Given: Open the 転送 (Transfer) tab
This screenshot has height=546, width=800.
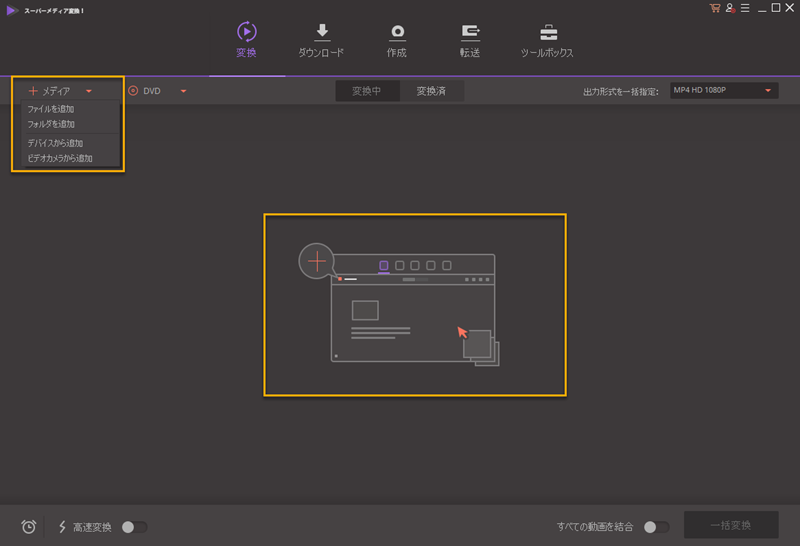Looking at the screenshot, I should pos(470,40).
